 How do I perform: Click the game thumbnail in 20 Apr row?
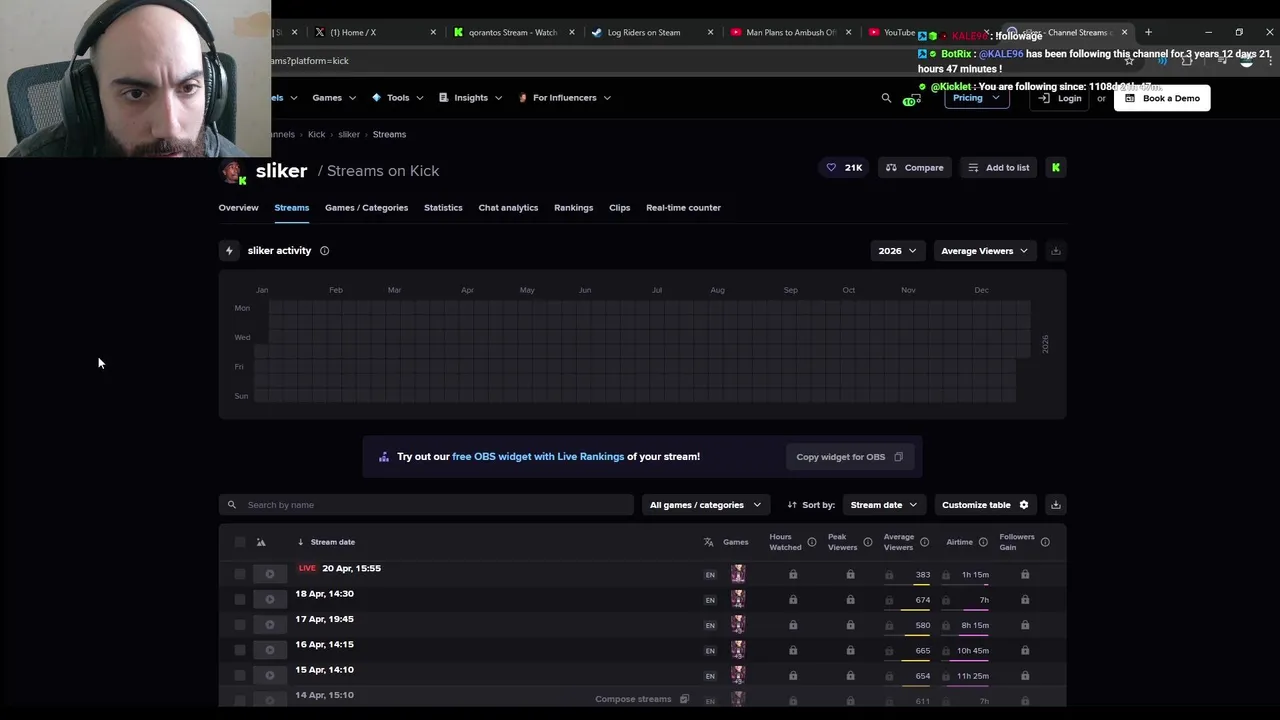pos(738,574)
